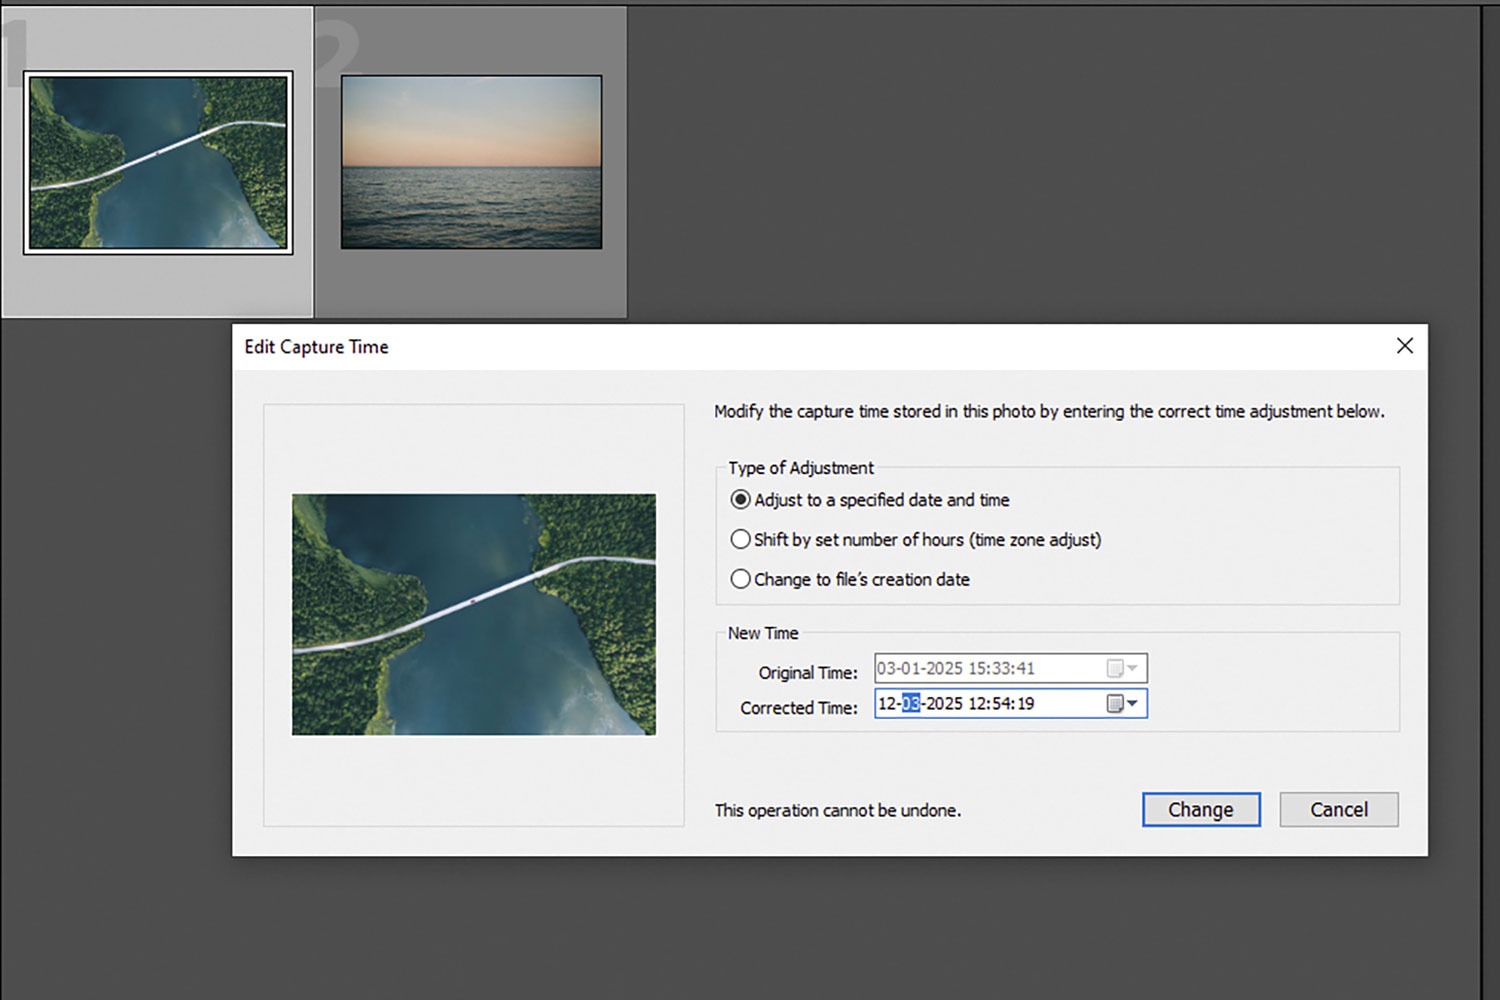Expand the Corrected Time dropdown arrow
The image size is (1500, 1000).
point(1133,704)
